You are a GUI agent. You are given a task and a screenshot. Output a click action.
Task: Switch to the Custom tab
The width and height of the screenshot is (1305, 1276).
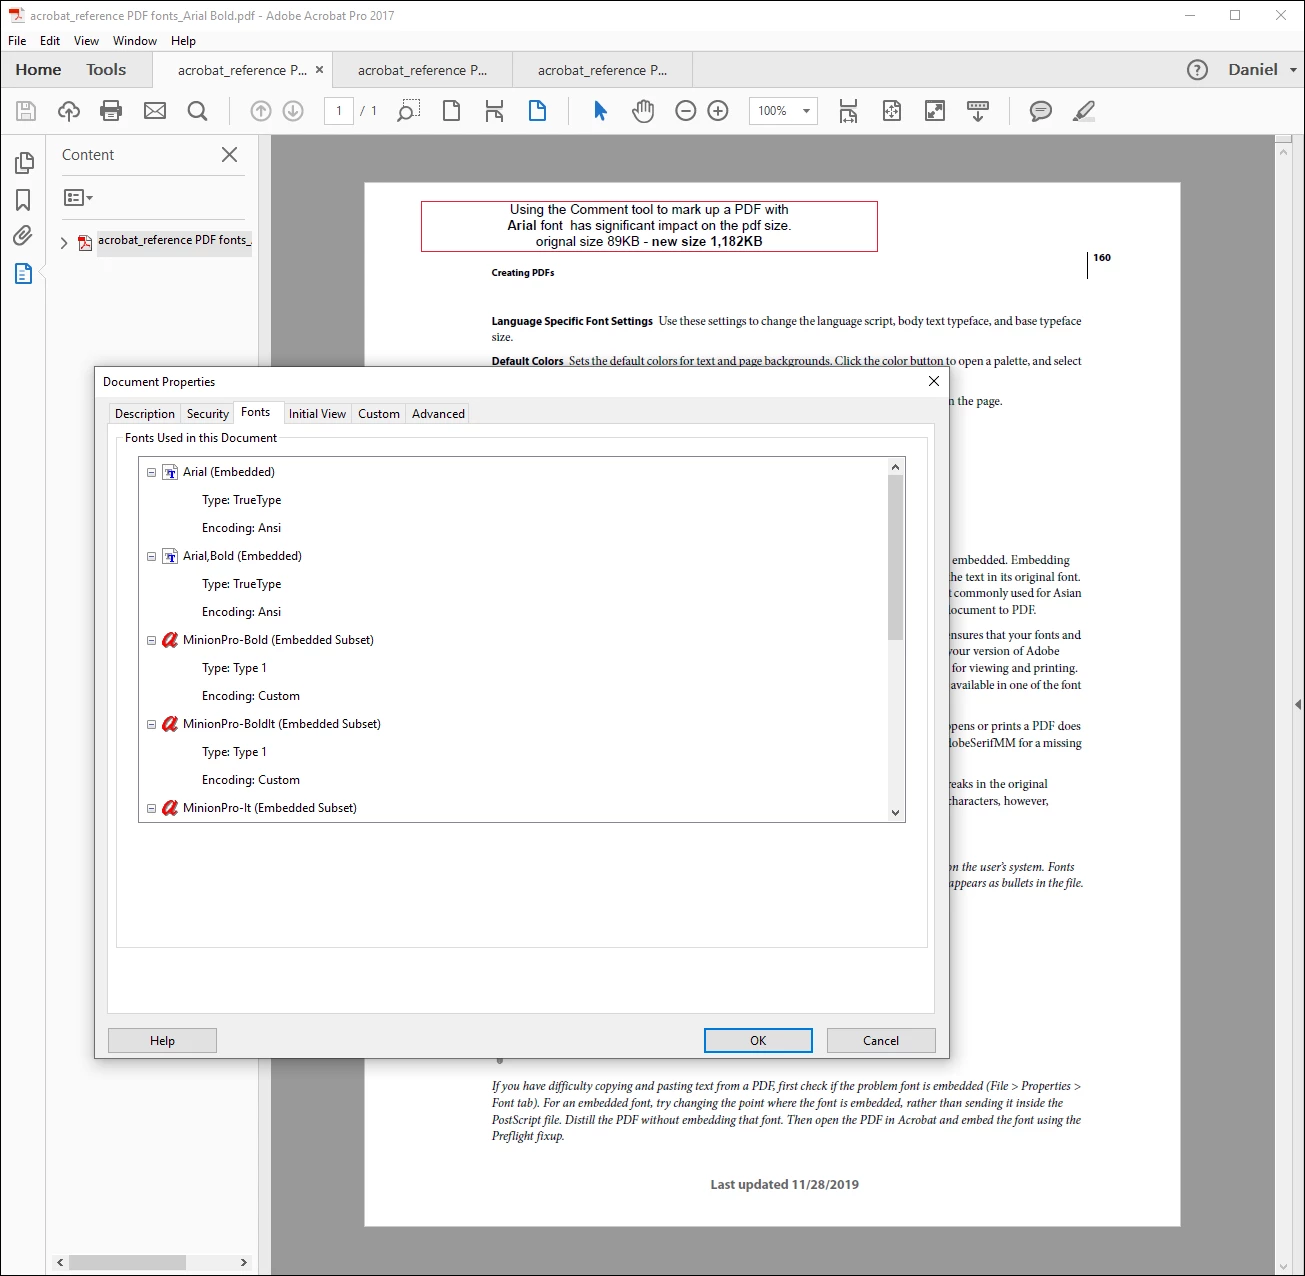(379, 414)
